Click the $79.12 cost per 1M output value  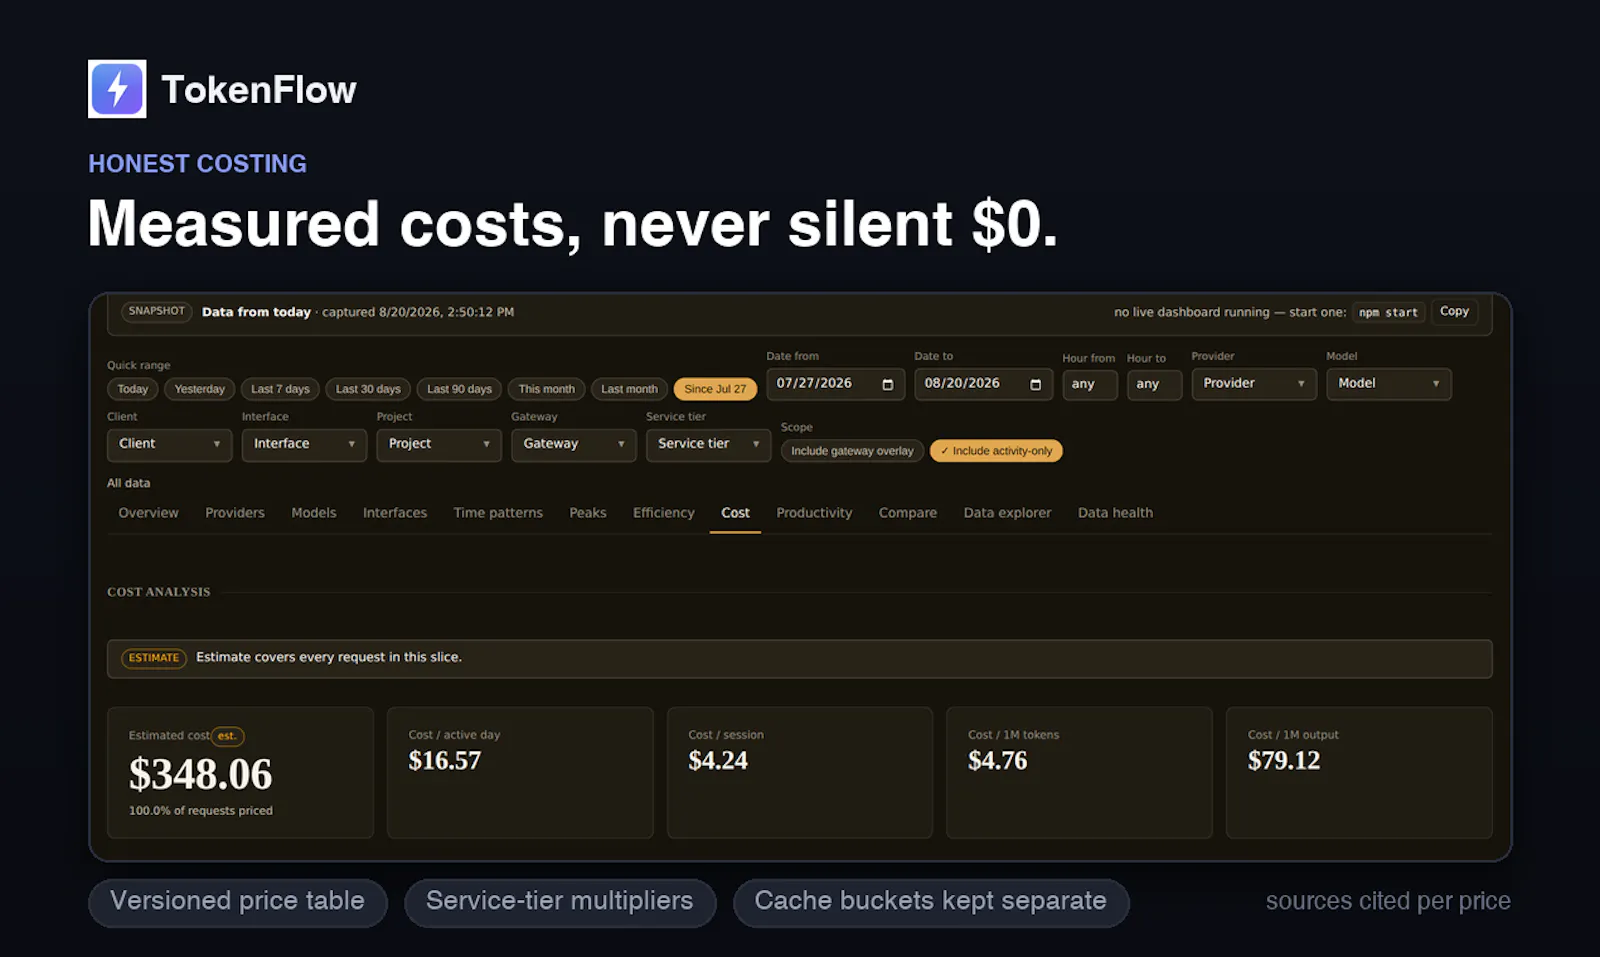tap(1284, 761)
